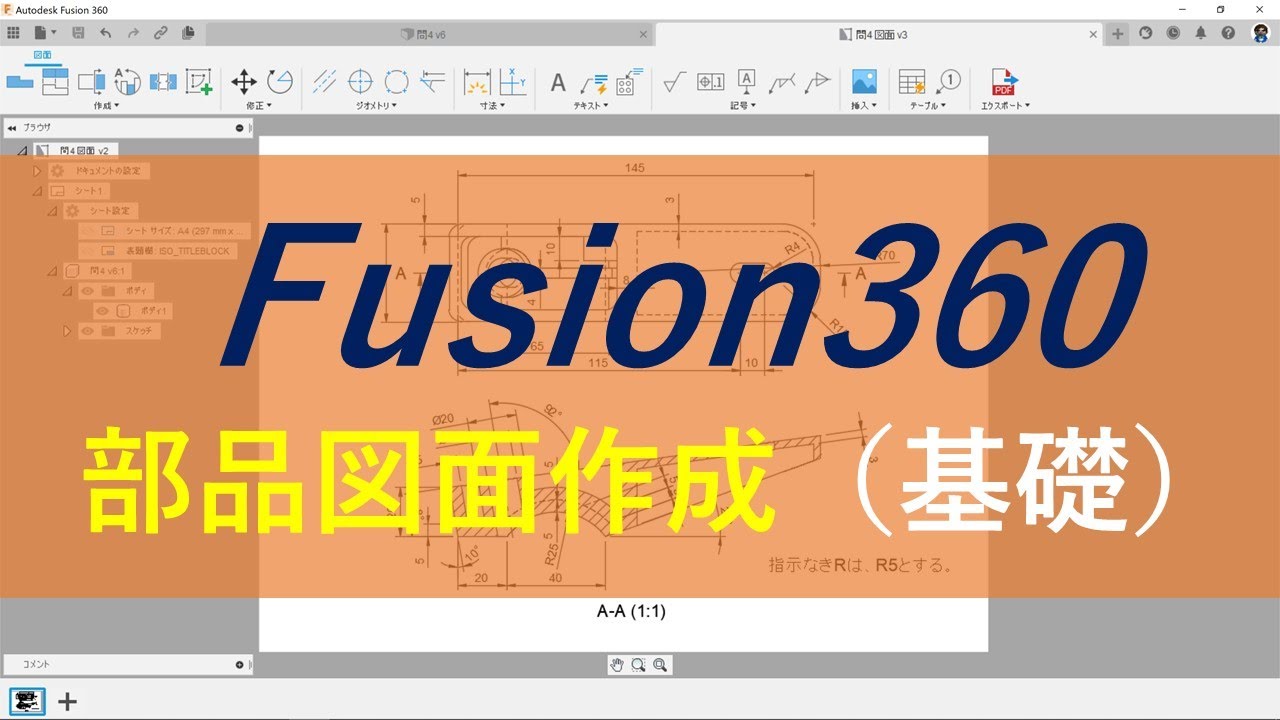The width and height of the screenshot is (1280, 720).
Task: Open the job status clock icon
Action: pyautogui.click(x=1173, y=33)
